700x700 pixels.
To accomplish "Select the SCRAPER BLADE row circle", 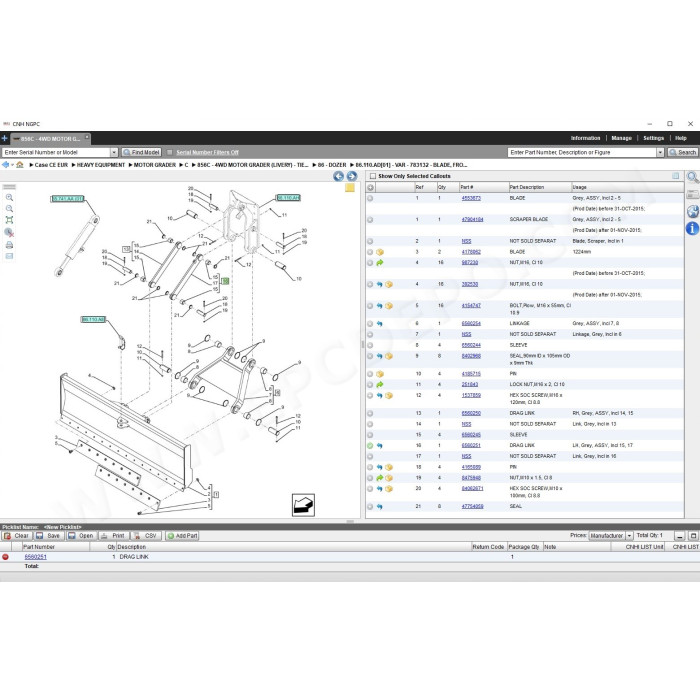I will [x=370, y=220].
